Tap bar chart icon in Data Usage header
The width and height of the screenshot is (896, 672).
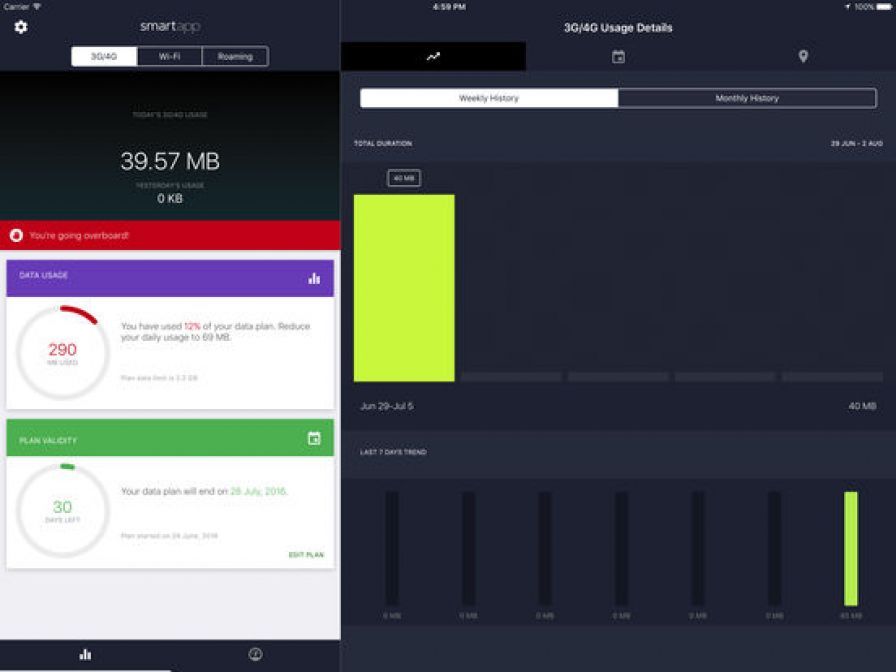pyautogui.click(x=314, y=279)
